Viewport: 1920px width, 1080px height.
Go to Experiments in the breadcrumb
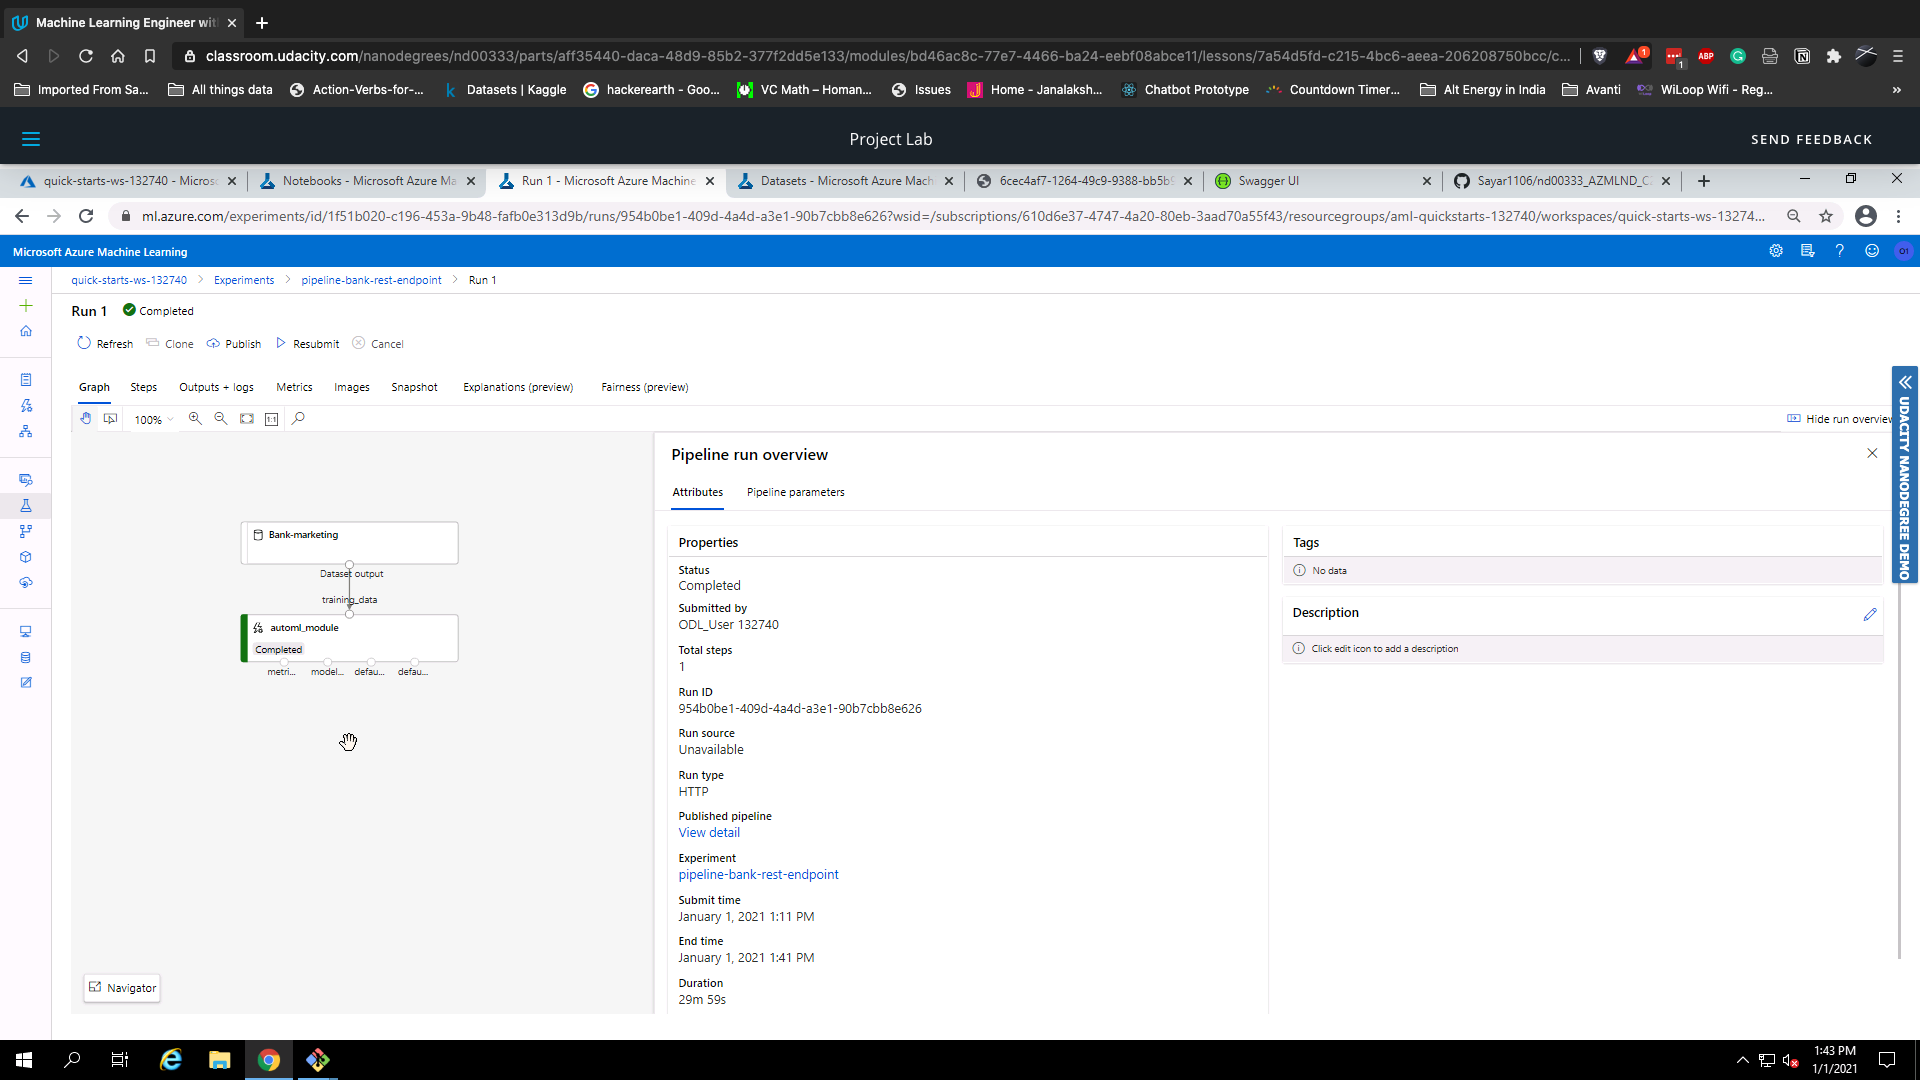pos(244,280)
